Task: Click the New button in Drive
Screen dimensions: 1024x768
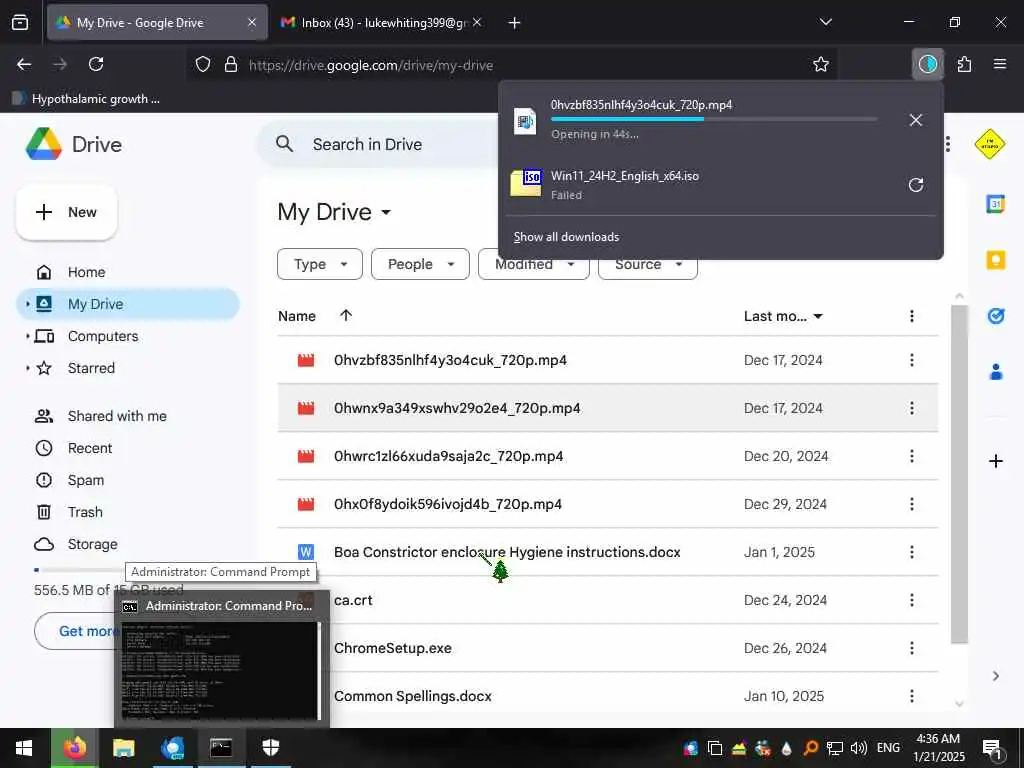Action: [x=67, y=212]
